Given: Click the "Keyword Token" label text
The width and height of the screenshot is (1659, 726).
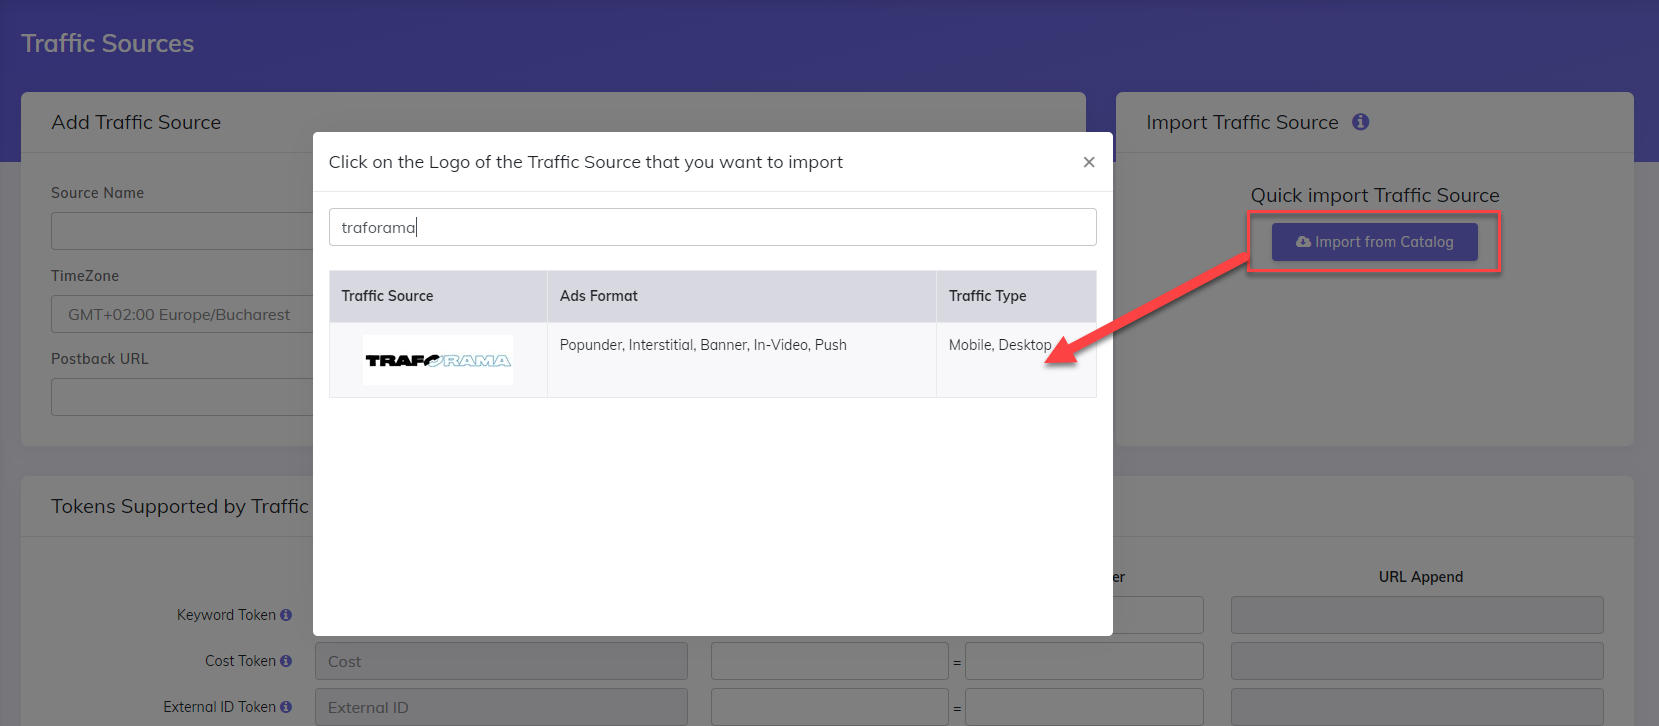Looking at the screenshot, I should (x=226, y=615).
